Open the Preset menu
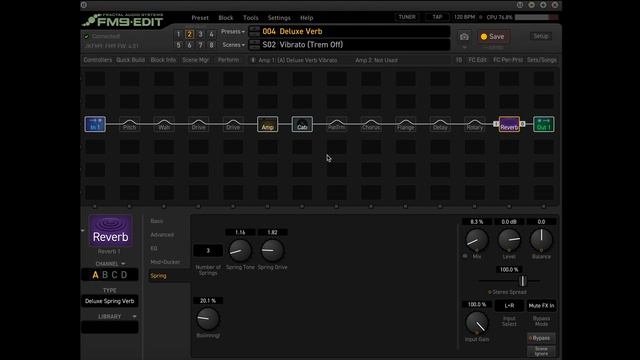 coord(200,18)
